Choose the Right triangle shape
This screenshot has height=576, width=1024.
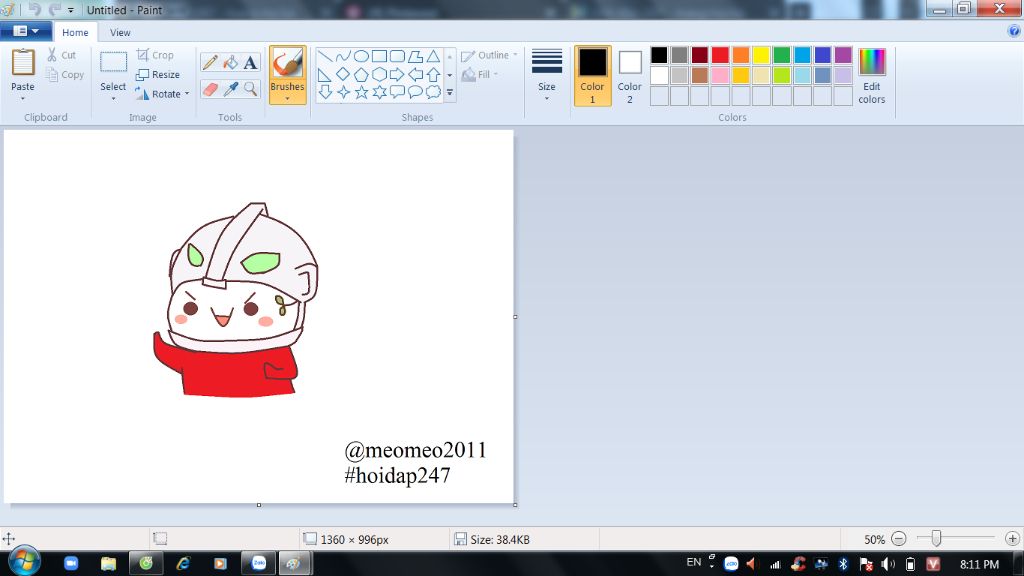(x=325, y=74)
